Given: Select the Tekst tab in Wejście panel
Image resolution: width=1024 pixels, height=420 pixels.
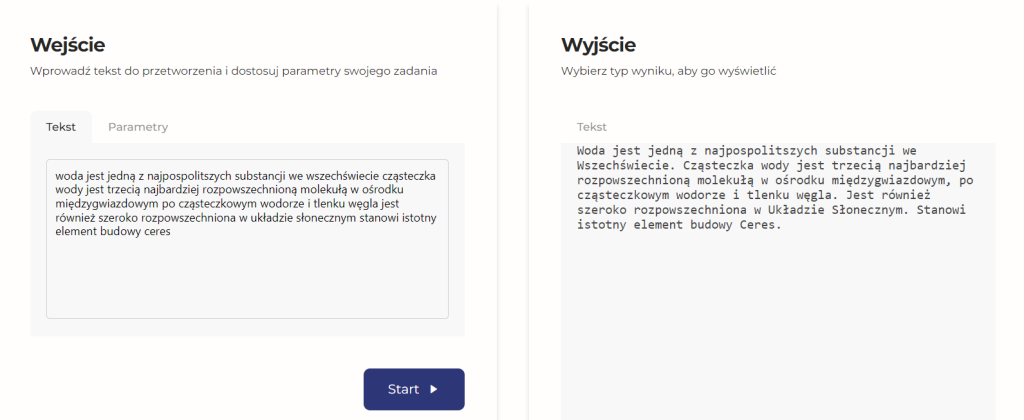Looking at the screenshot, I should click(61, 127).
